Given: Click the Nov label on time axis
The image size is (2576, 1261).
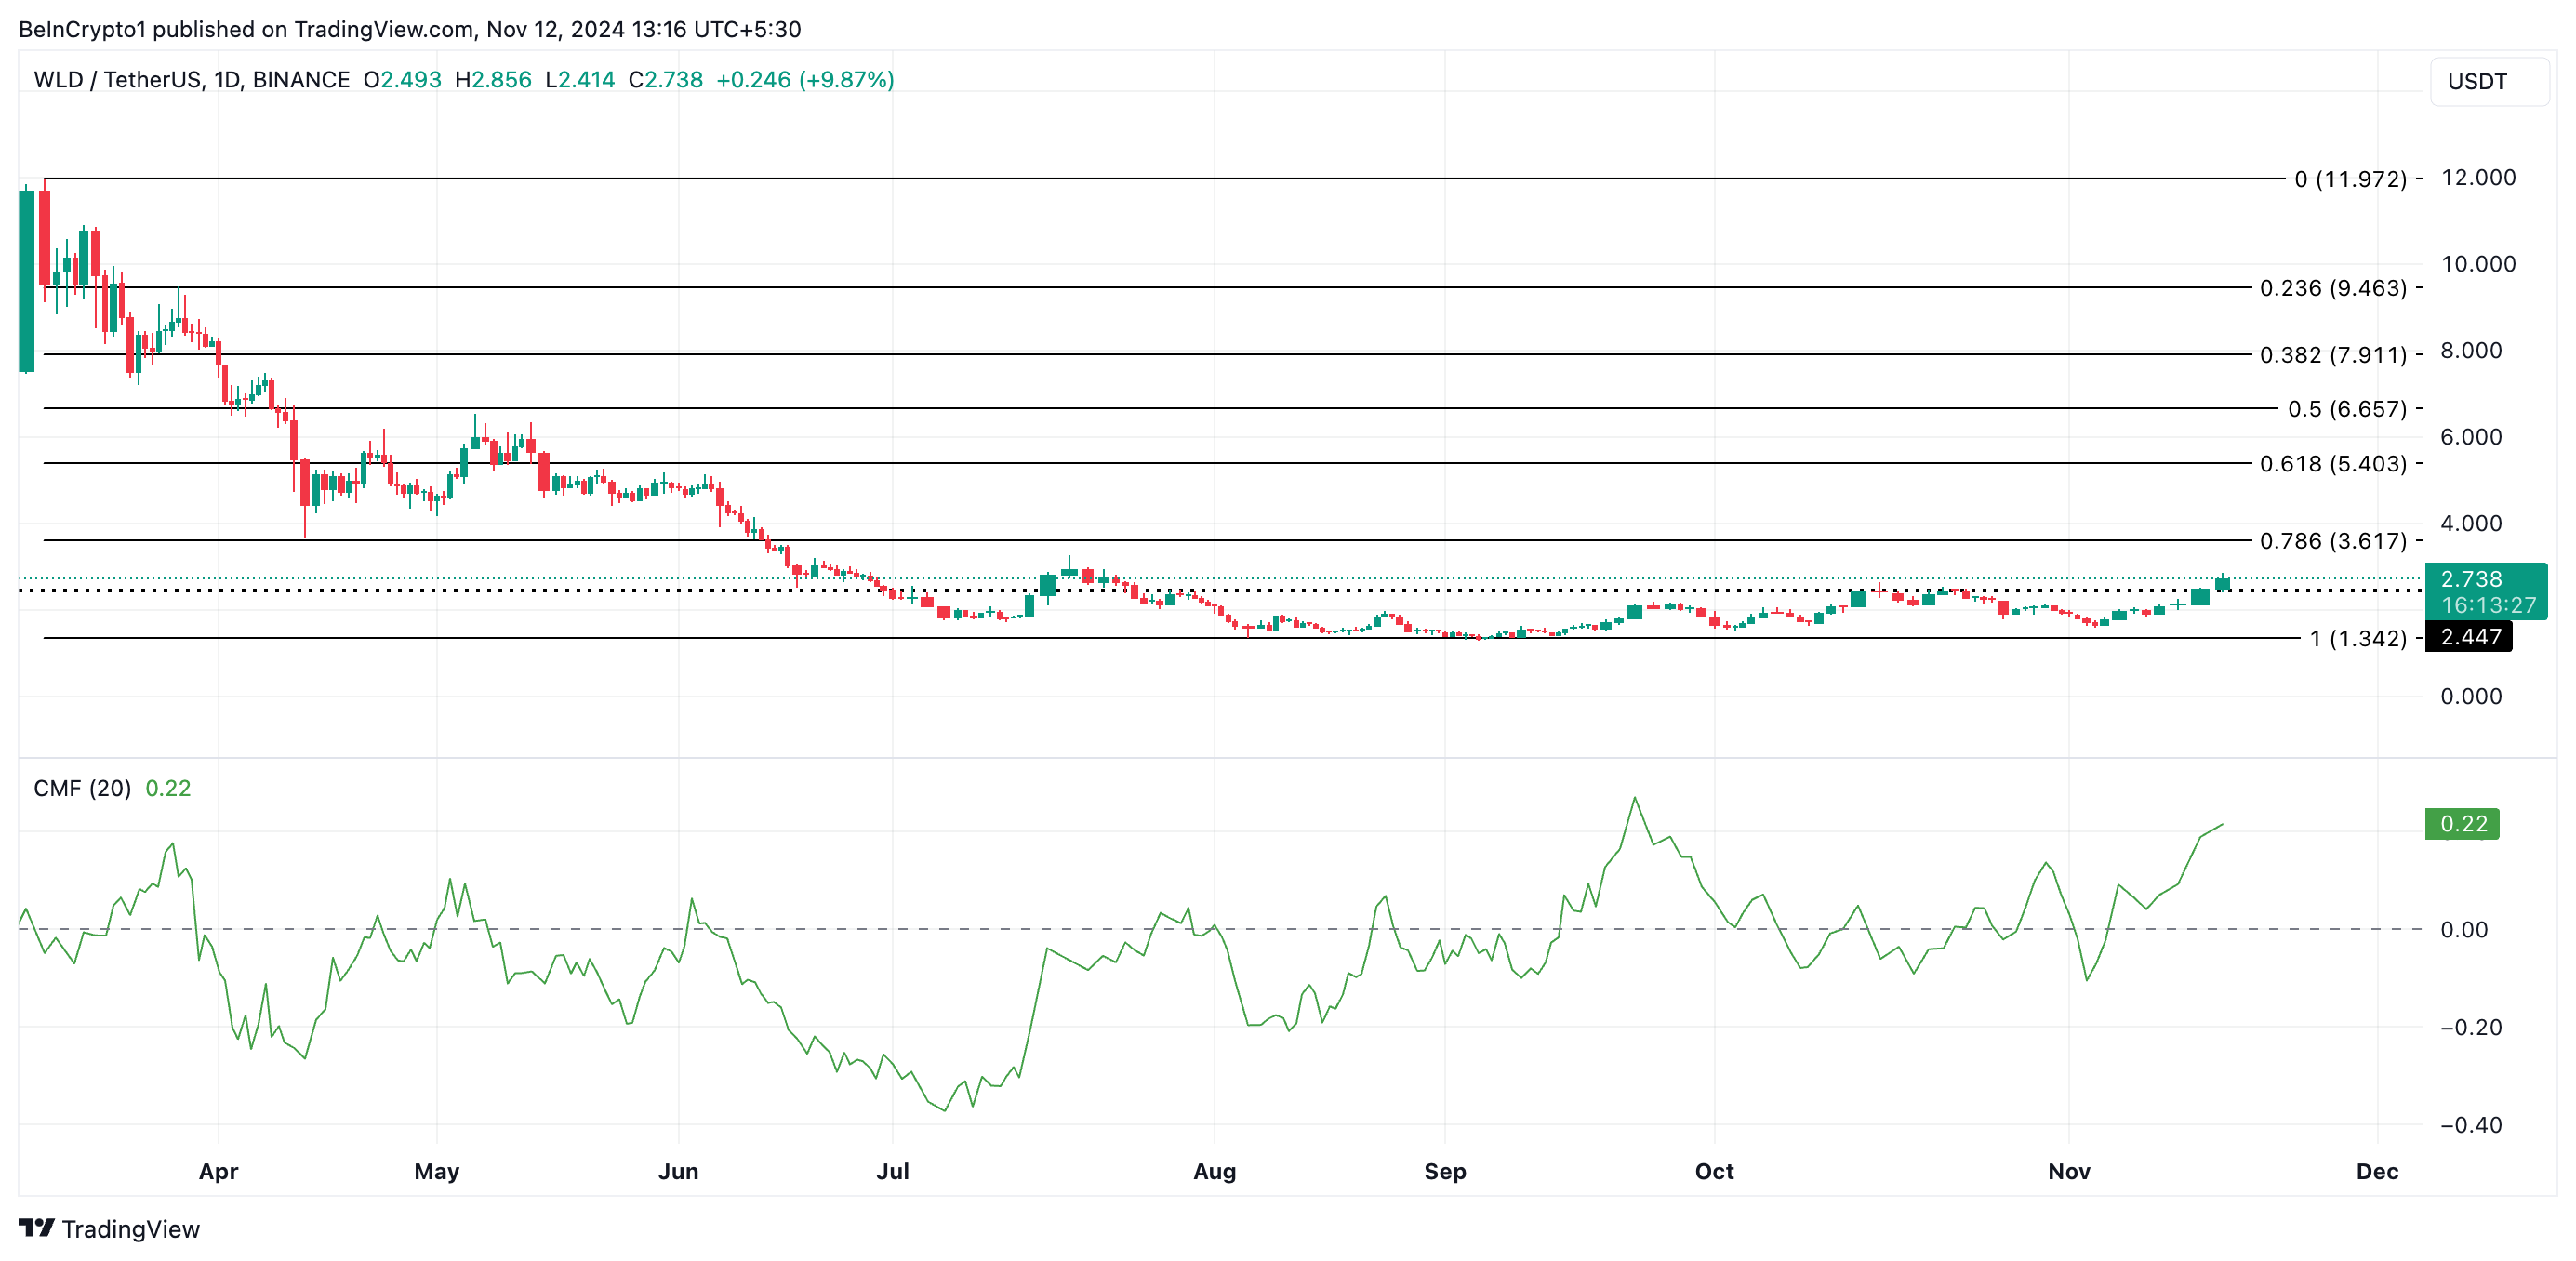Looking at the screenshot, I should click(2068, 1171).
